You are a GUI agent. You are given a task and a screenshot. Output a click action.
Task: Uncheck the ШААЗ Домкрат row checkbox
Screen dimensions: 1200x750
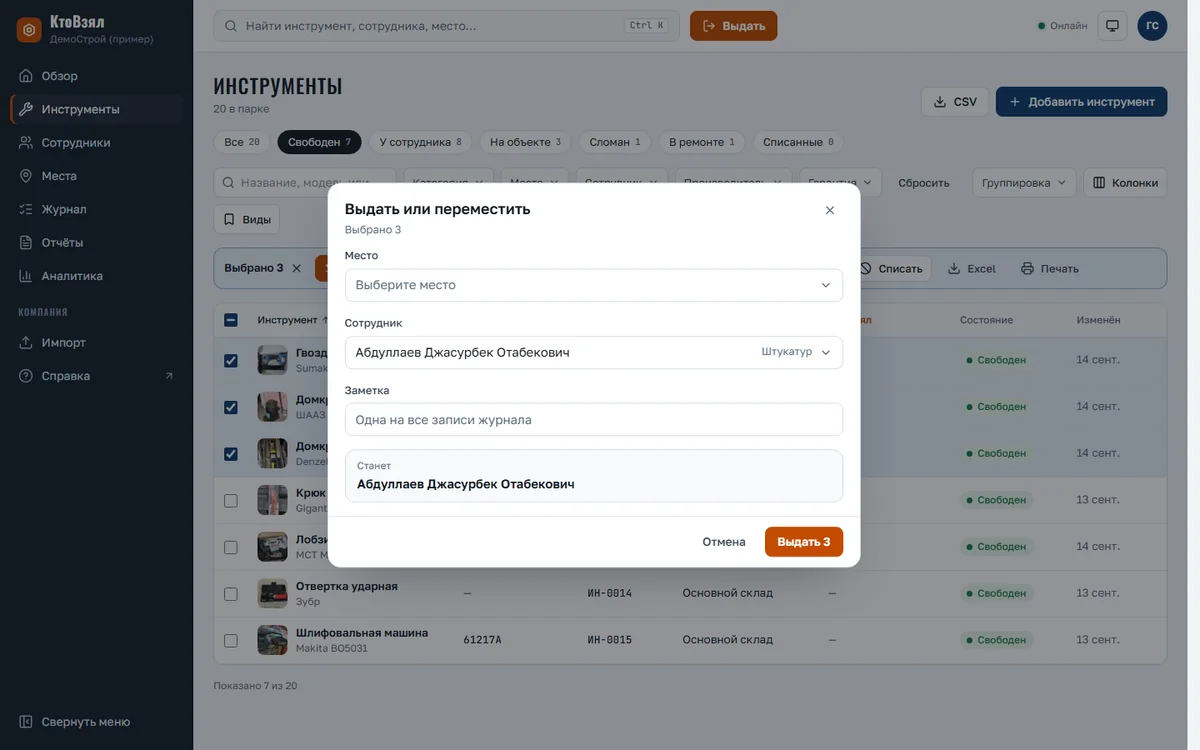[x=231, y=407]
